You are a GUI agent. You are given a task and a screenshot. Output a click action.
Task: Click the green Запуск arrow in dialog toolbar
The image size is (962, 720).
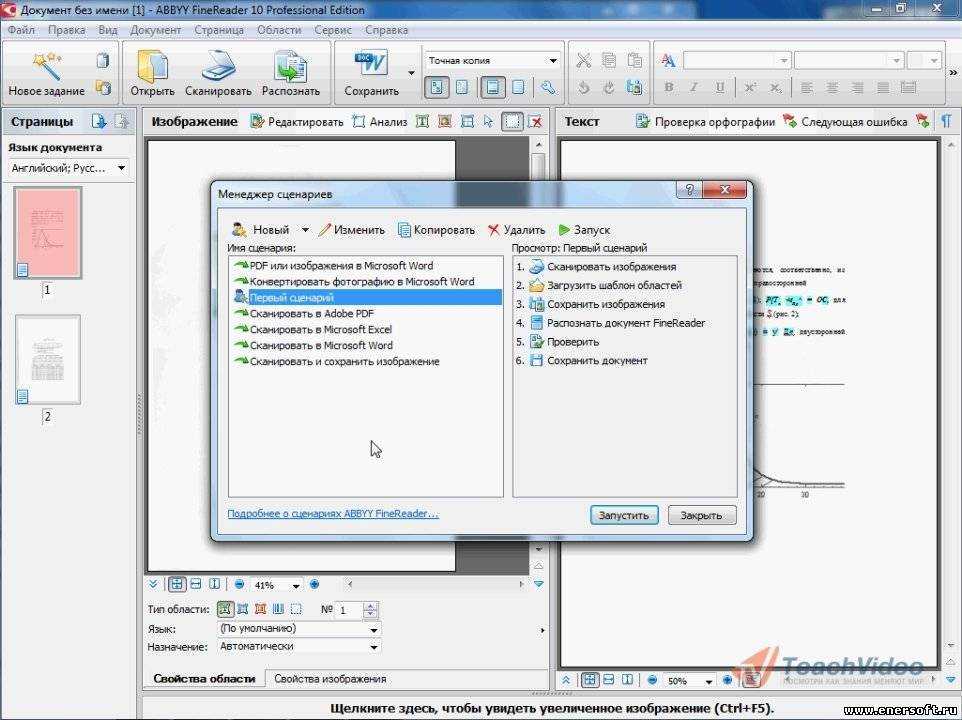584,230
